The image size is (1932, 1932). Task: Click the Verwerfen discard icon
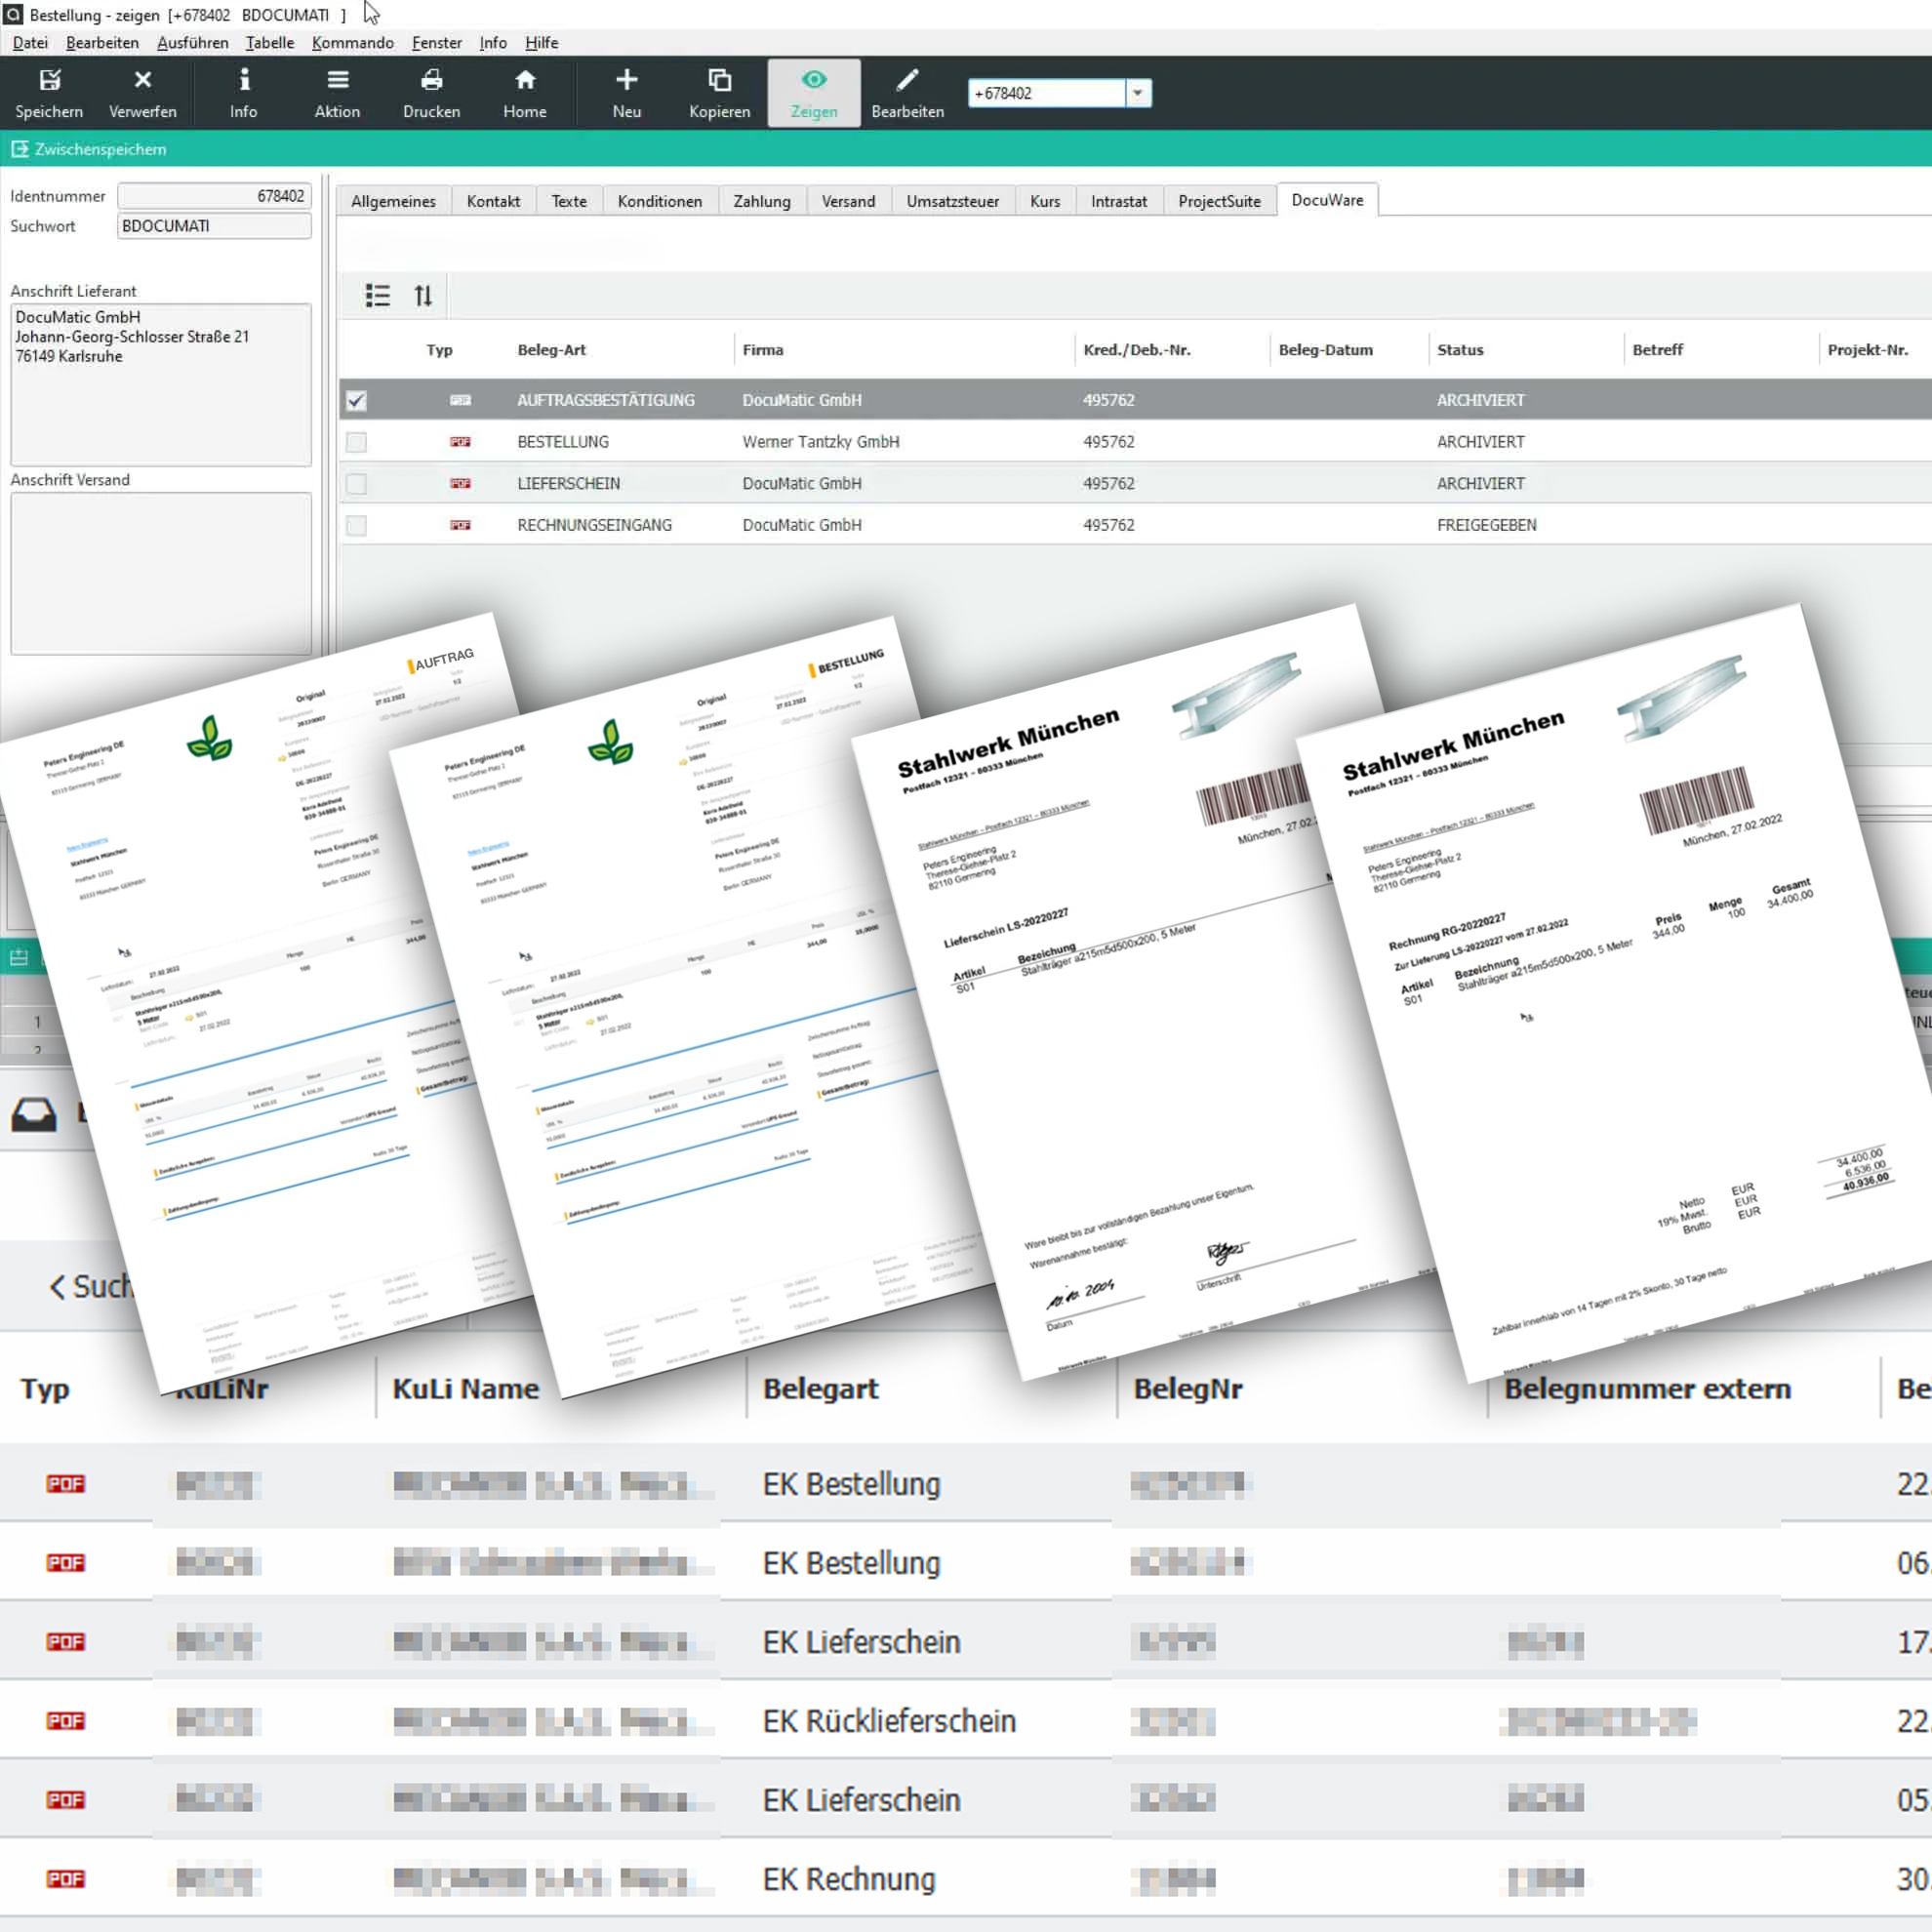click(142, 81)
